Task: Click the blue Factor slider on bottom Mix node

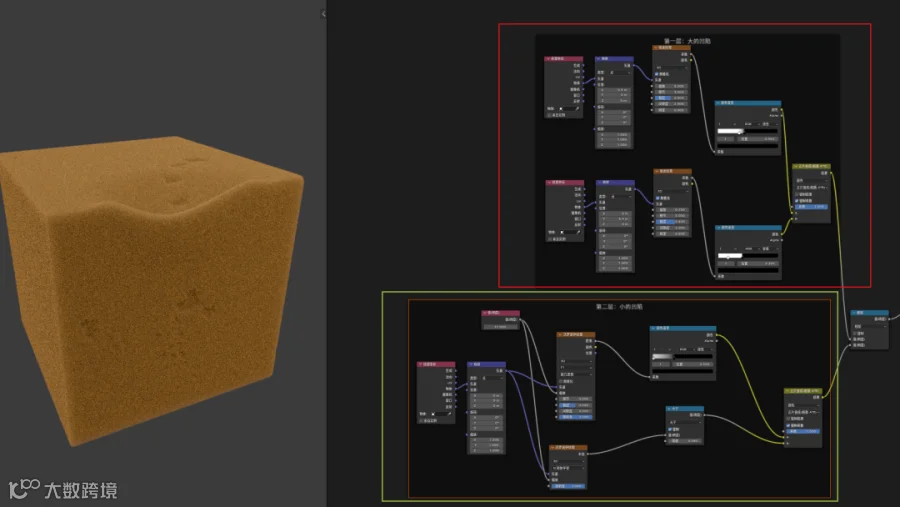Action: (x=804, y=431)
